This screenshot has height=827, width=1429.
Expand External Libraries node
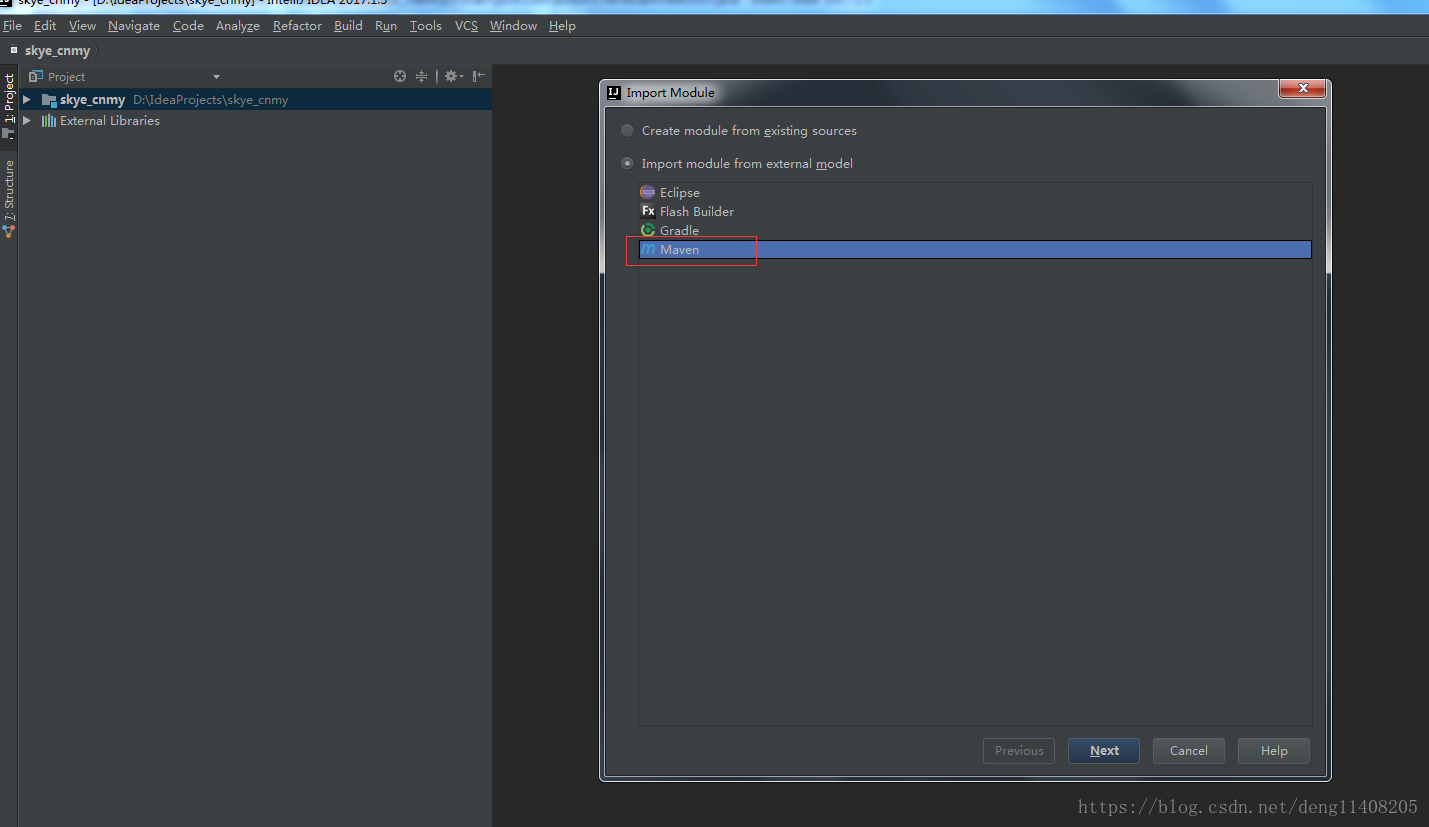pos(27,120)
